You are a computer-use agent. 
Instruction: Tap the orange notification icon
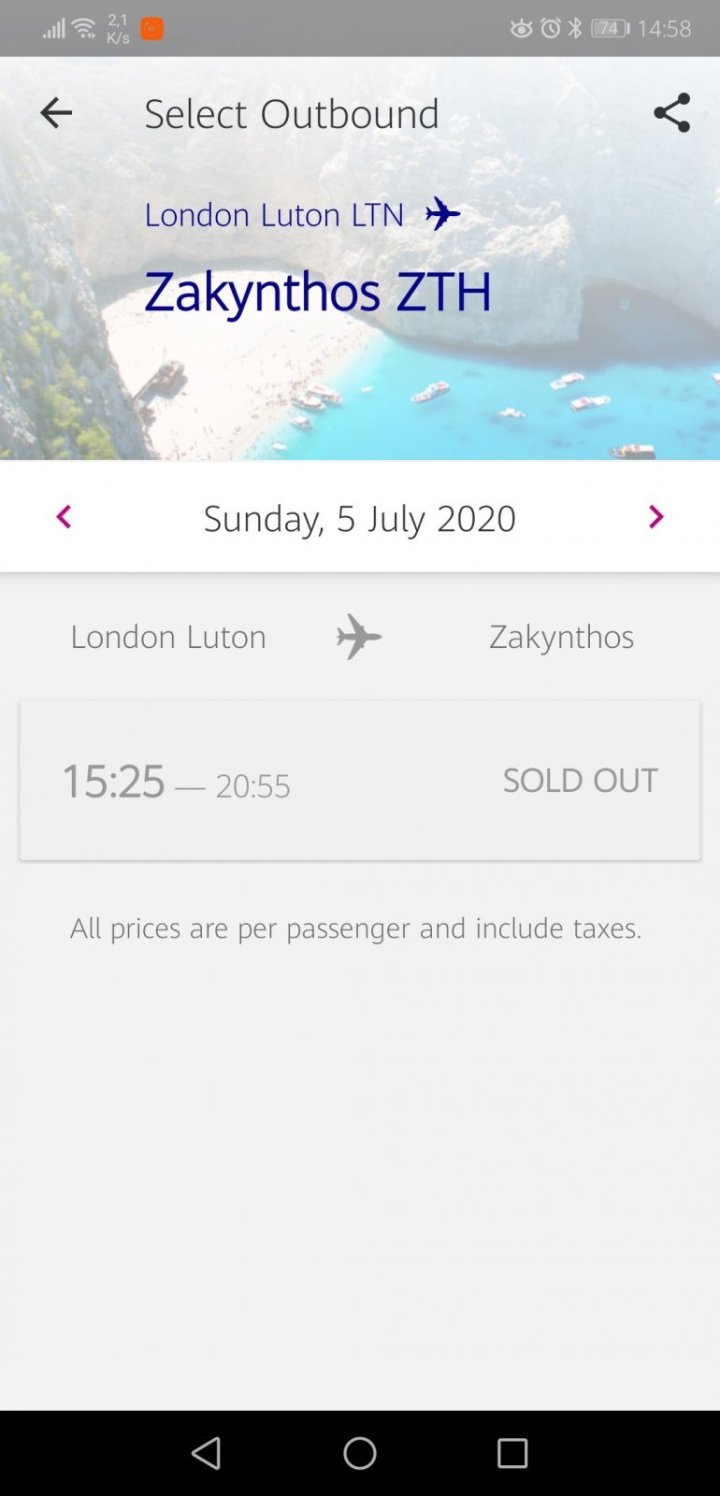(x=152, y=29)
